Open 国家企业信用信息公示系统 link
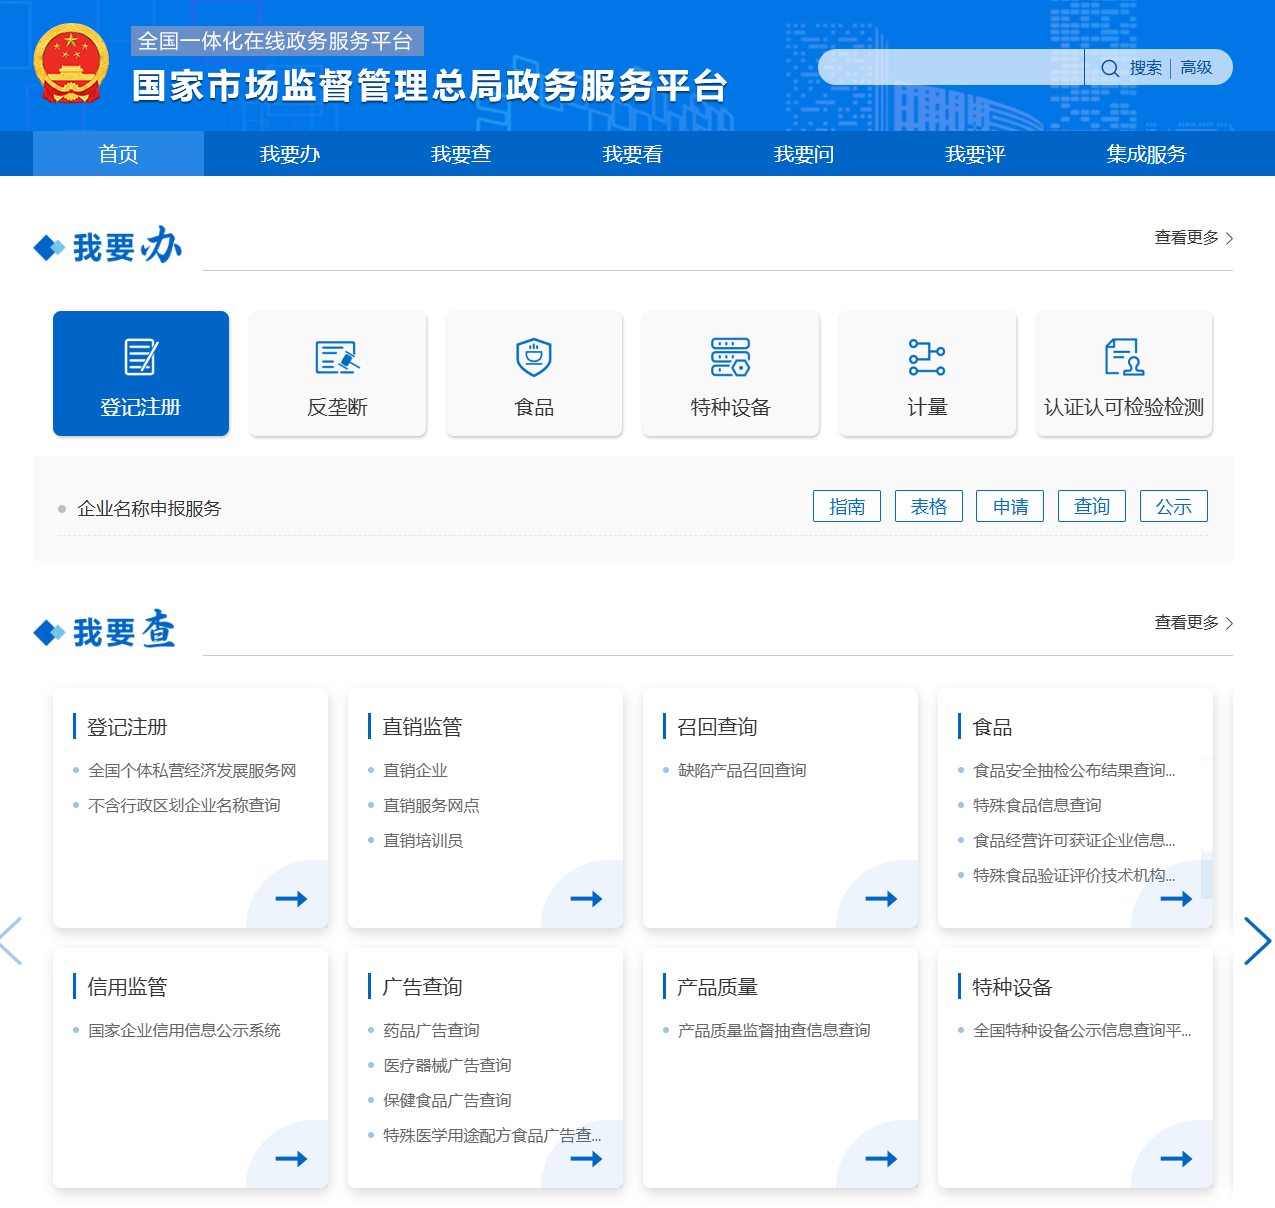The width and height of the screenshot is (1275, 1208). pyautogui.click(x=184, y=1029)
